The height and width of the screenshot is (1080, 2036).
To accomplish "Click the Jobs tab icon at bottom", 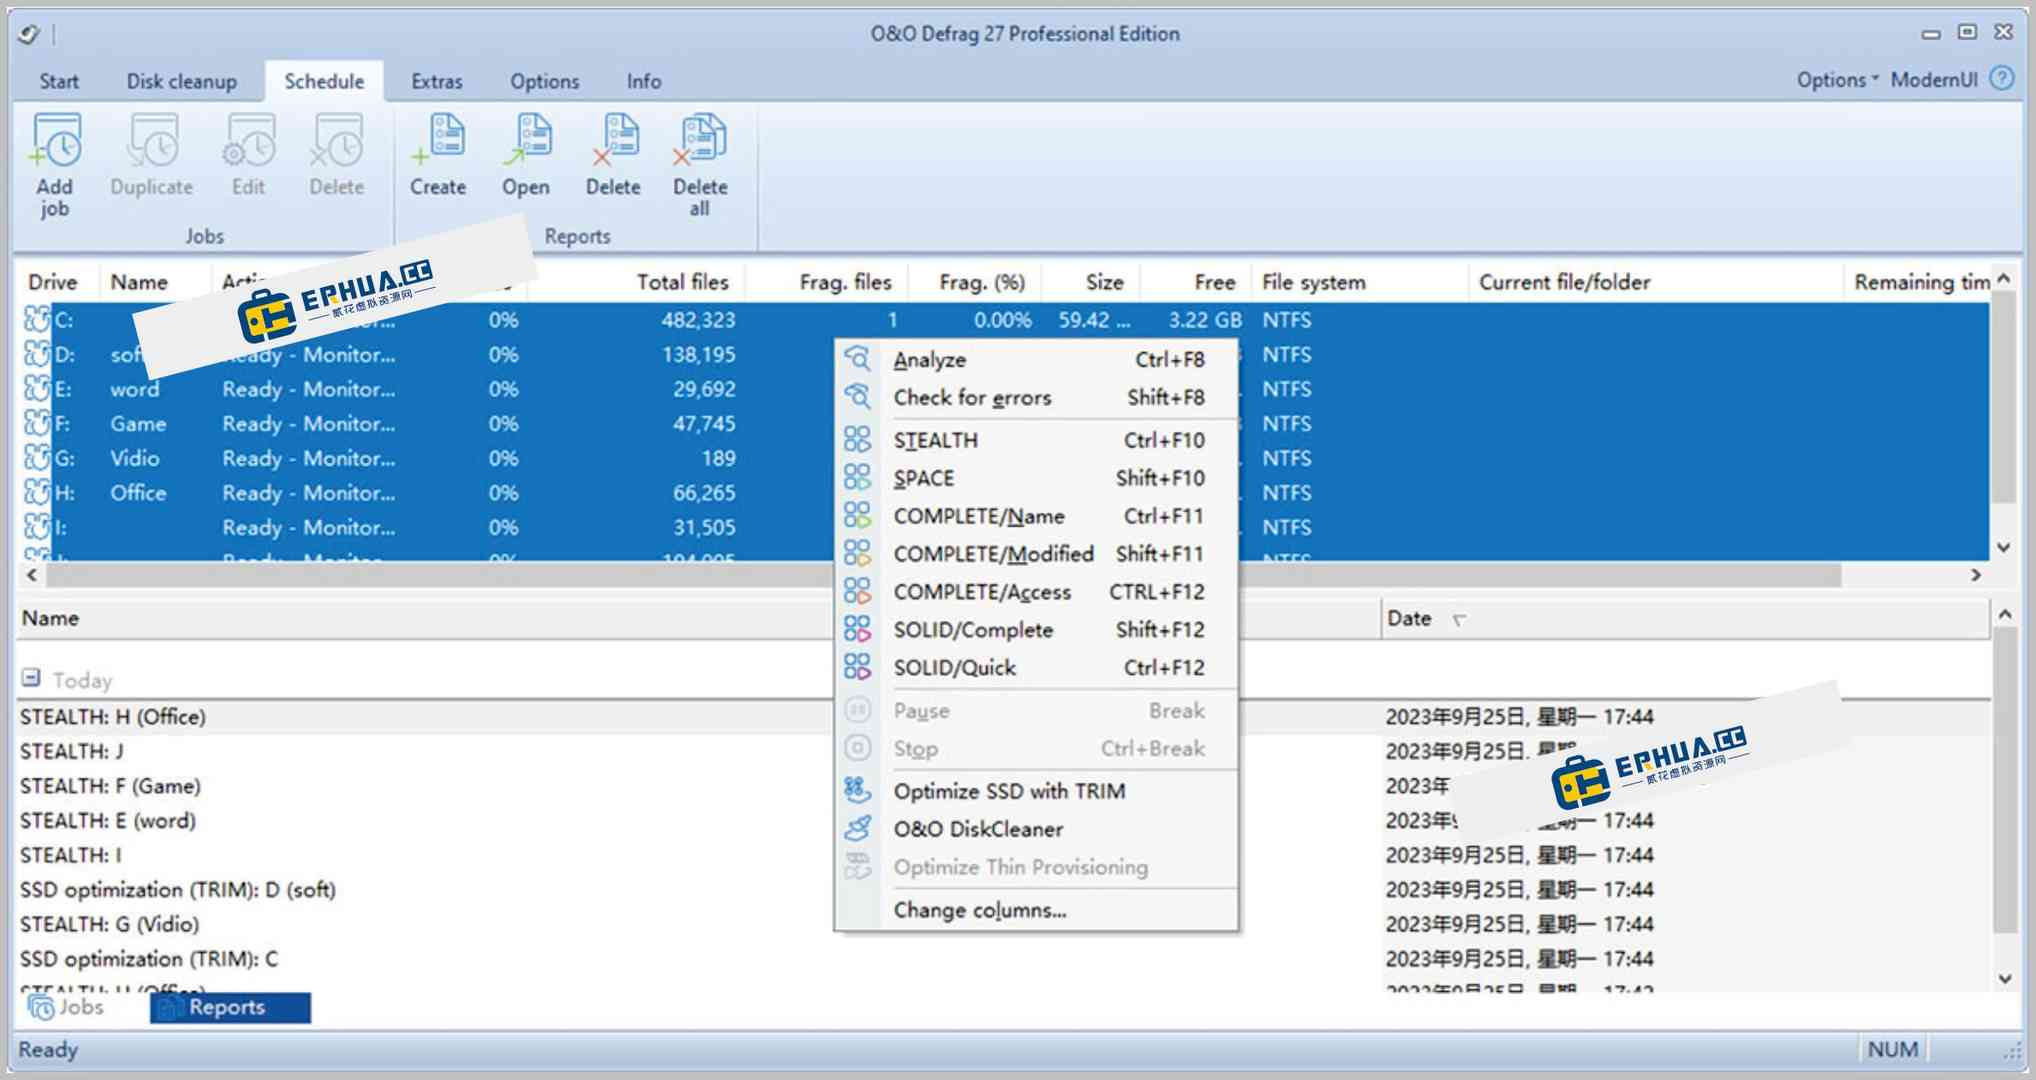I will (x=41, y=1007).
